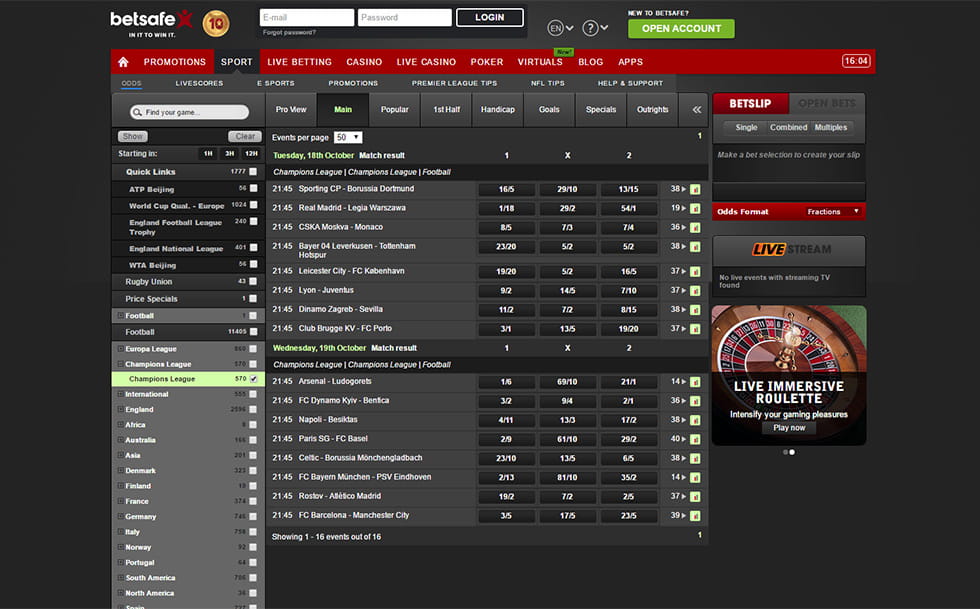The image size is (980, 609).
Task: Open stats icon for Celtic - Borussia Mönchengladbach
Action: tap(695, 459)
